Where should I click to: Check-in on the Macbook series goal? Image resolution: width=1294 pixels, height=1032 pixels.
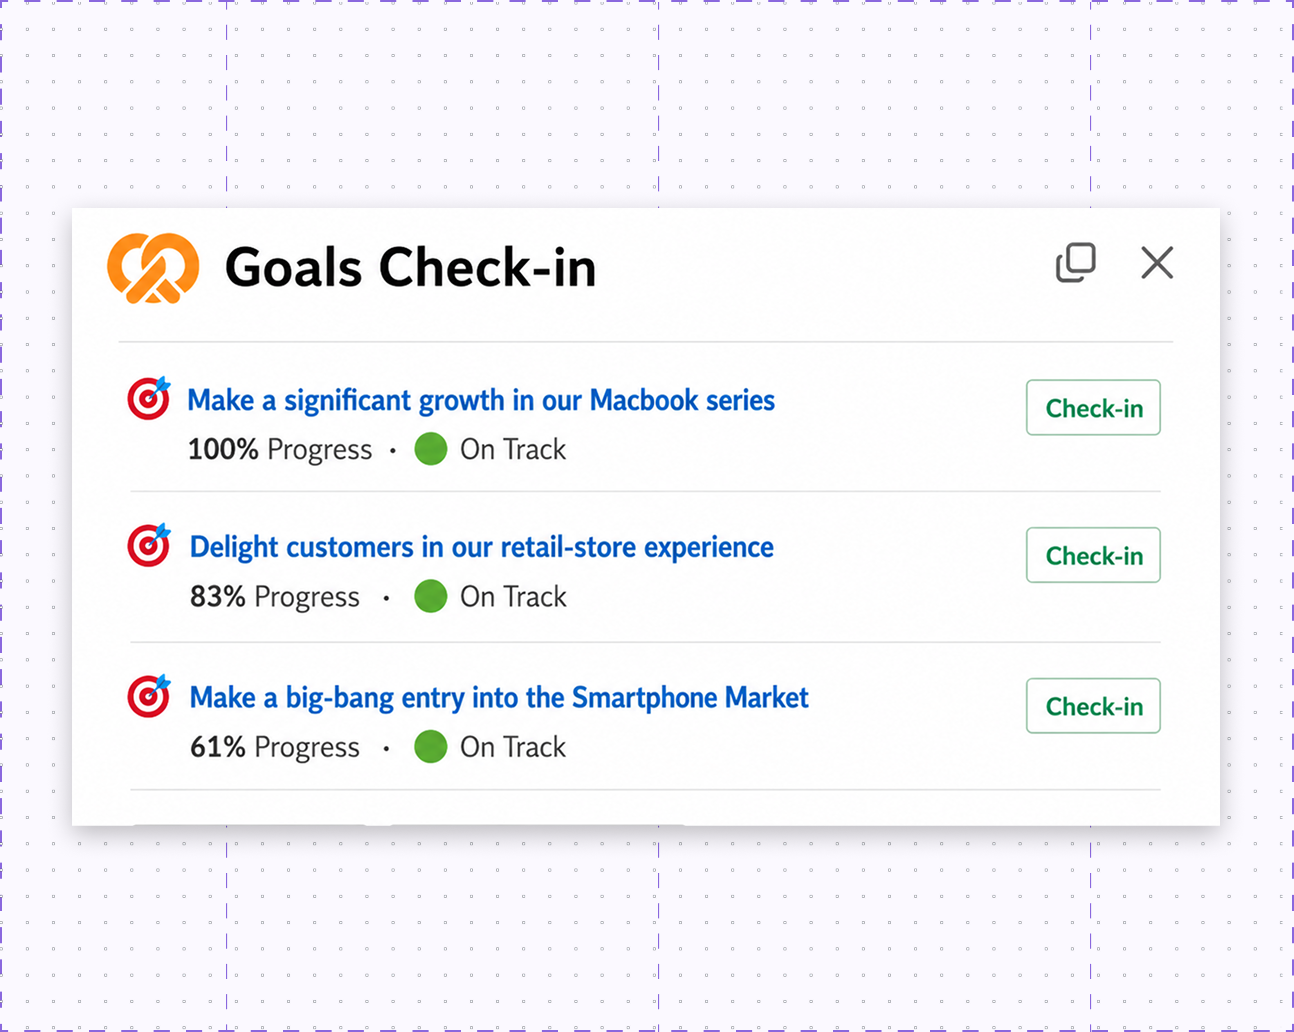tap(1093, 408)
